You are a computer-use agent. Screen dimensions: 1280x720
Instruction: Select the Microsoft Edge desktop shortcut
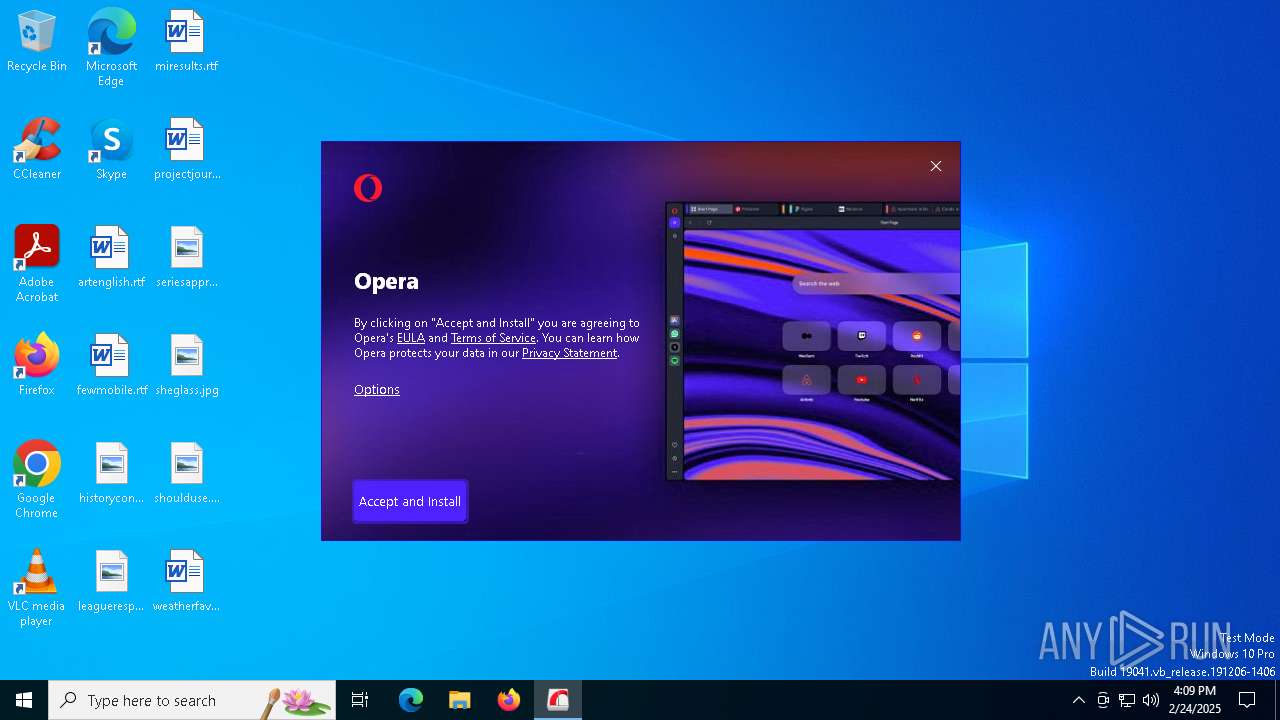tap(111, 47)
